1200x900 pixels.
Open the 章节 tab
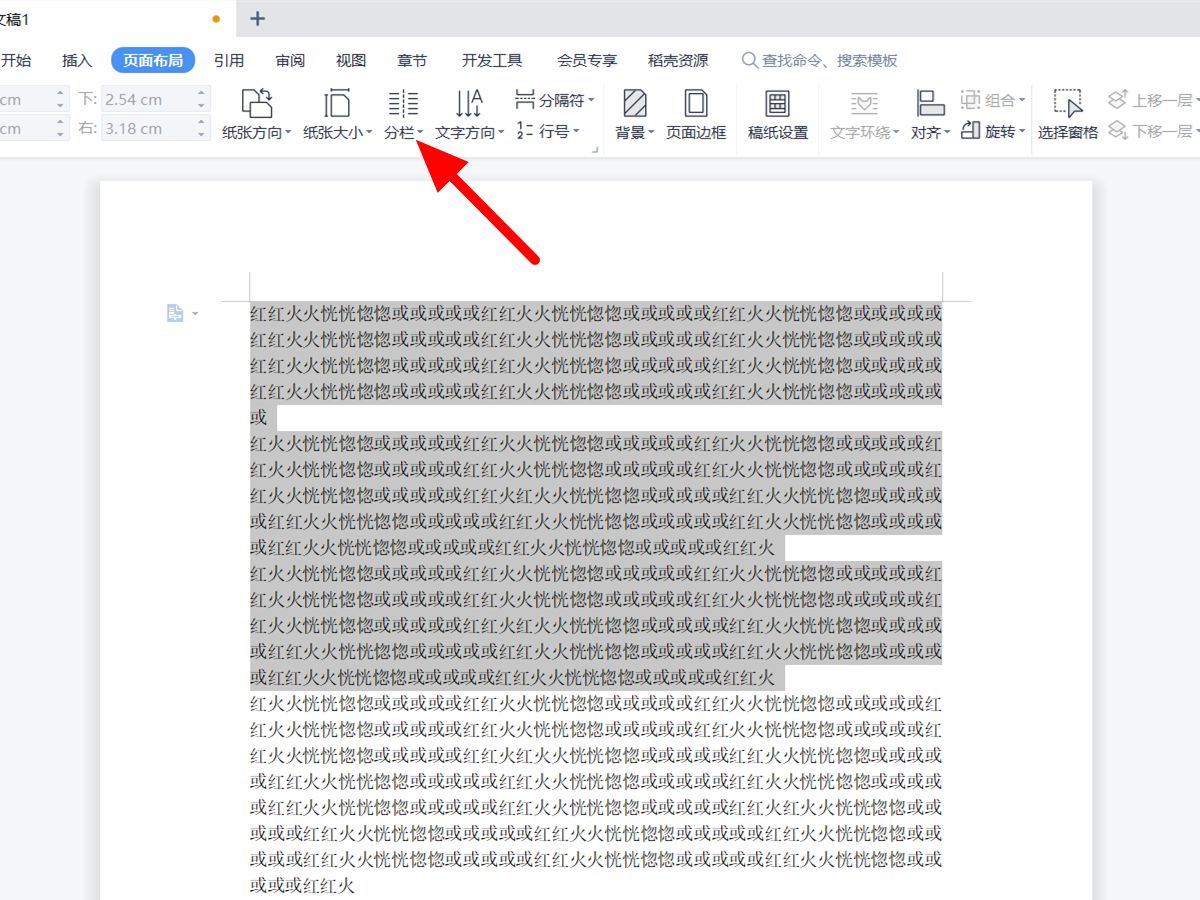[412, 61]
